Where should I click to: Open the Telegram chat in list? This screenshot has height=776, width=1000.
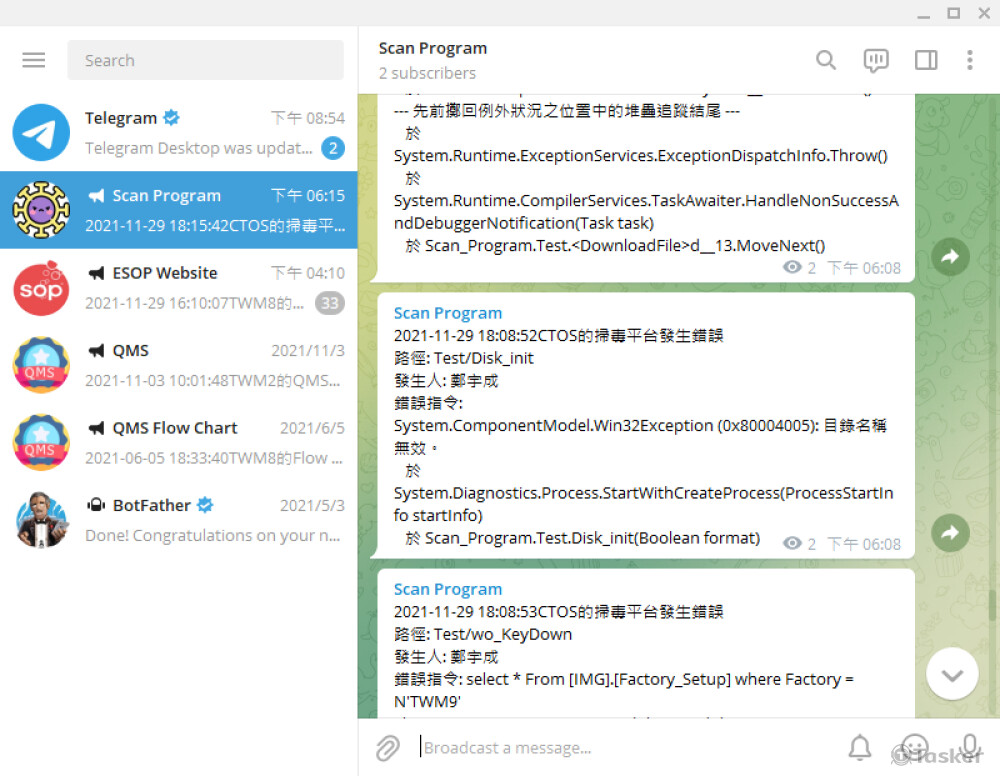coord(180,132)
